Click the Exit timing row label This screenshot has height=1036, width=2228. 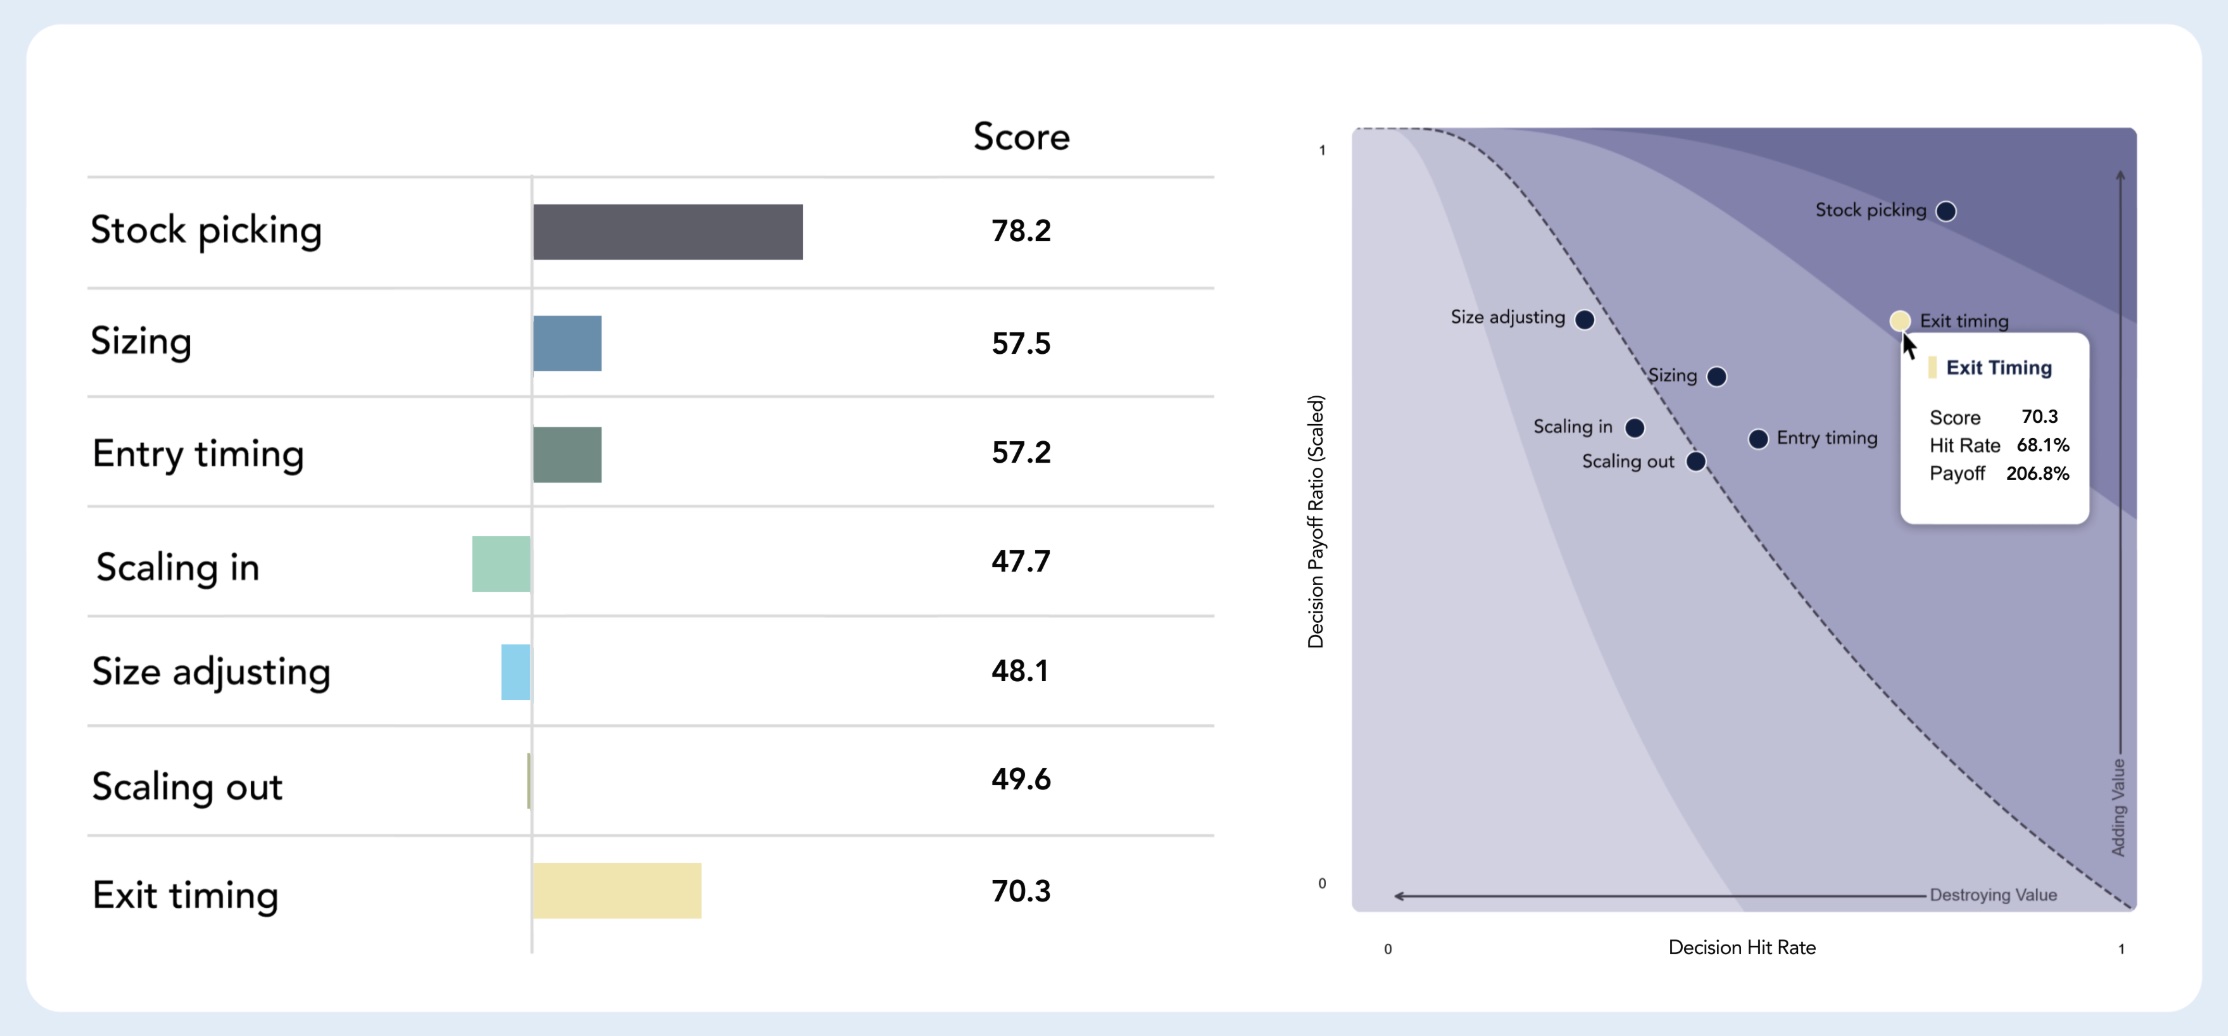pyautogui.click(x=185, y=895)
